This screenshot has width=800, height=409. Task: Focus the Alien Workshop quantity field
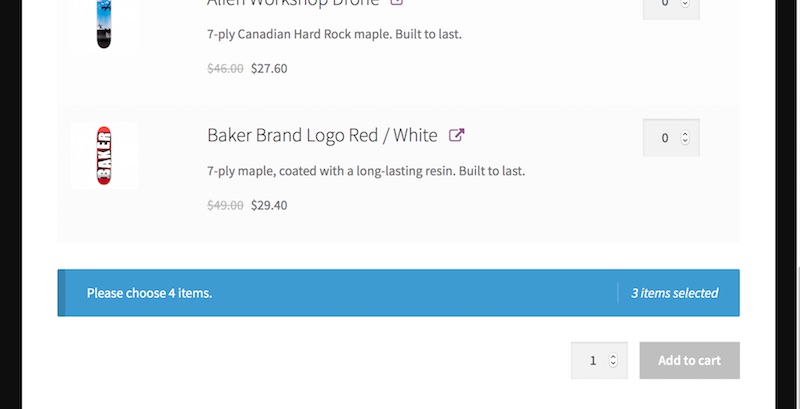[x=665, y=4]
